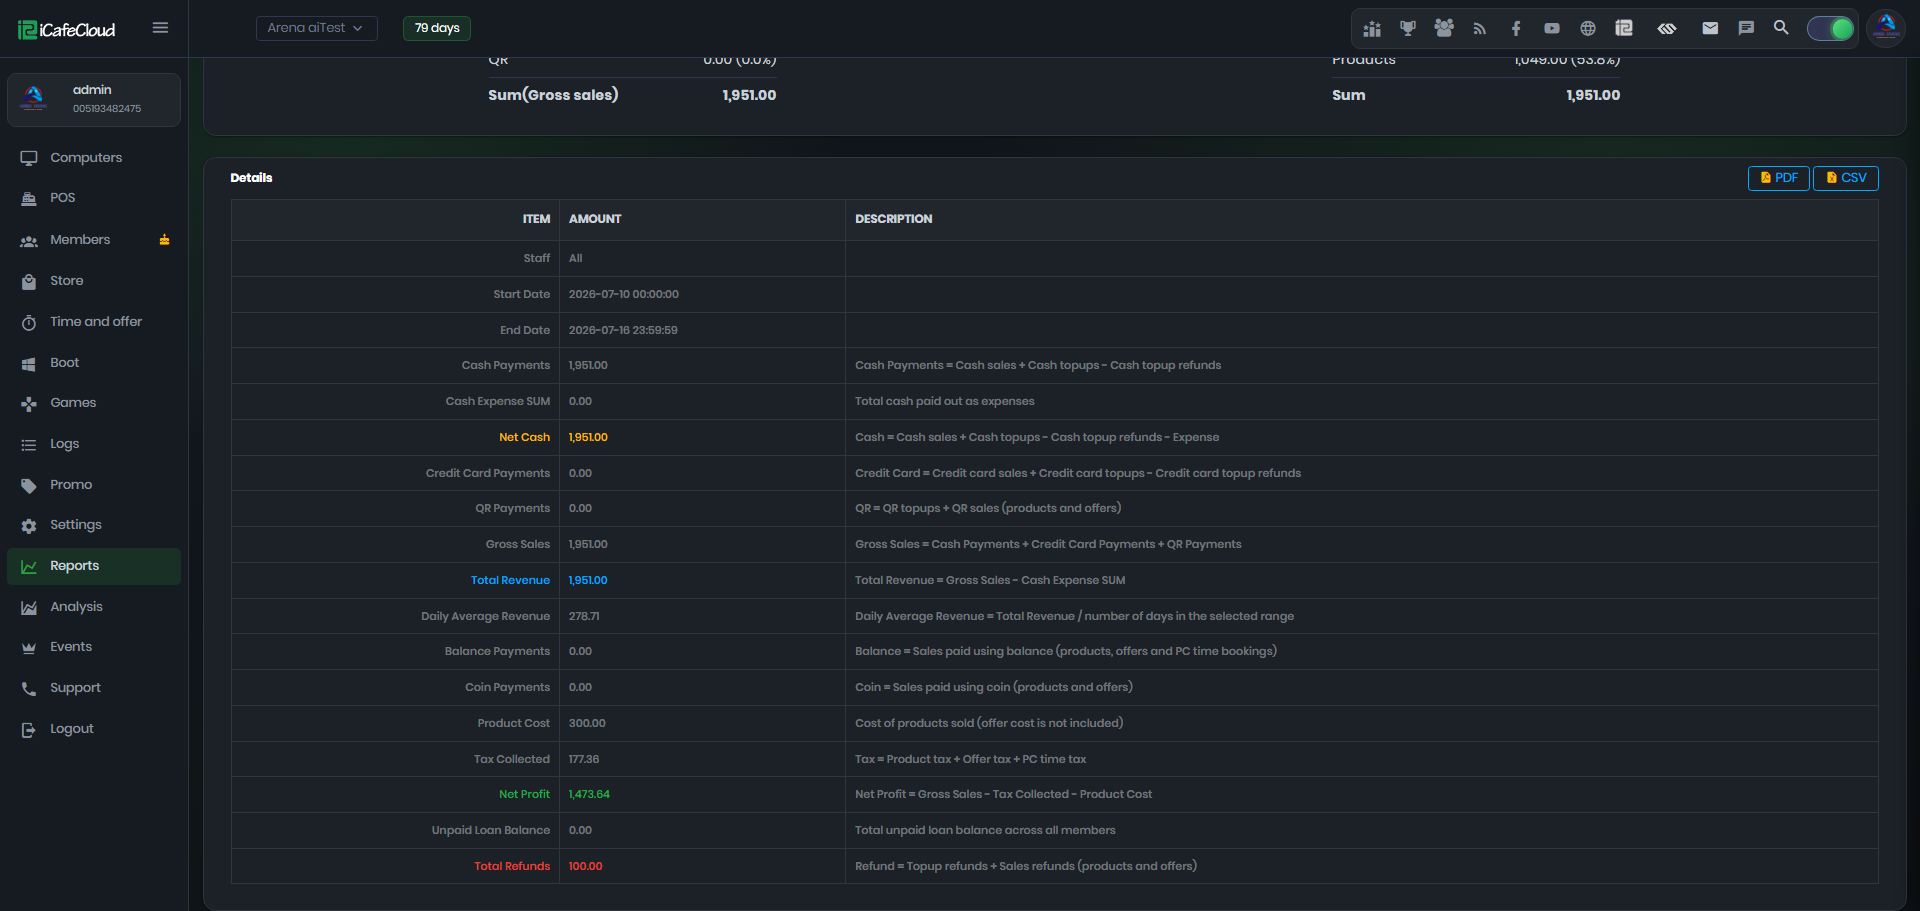Open the globe website icon
Viewport: 1920px width, 911px height.
1588,29
